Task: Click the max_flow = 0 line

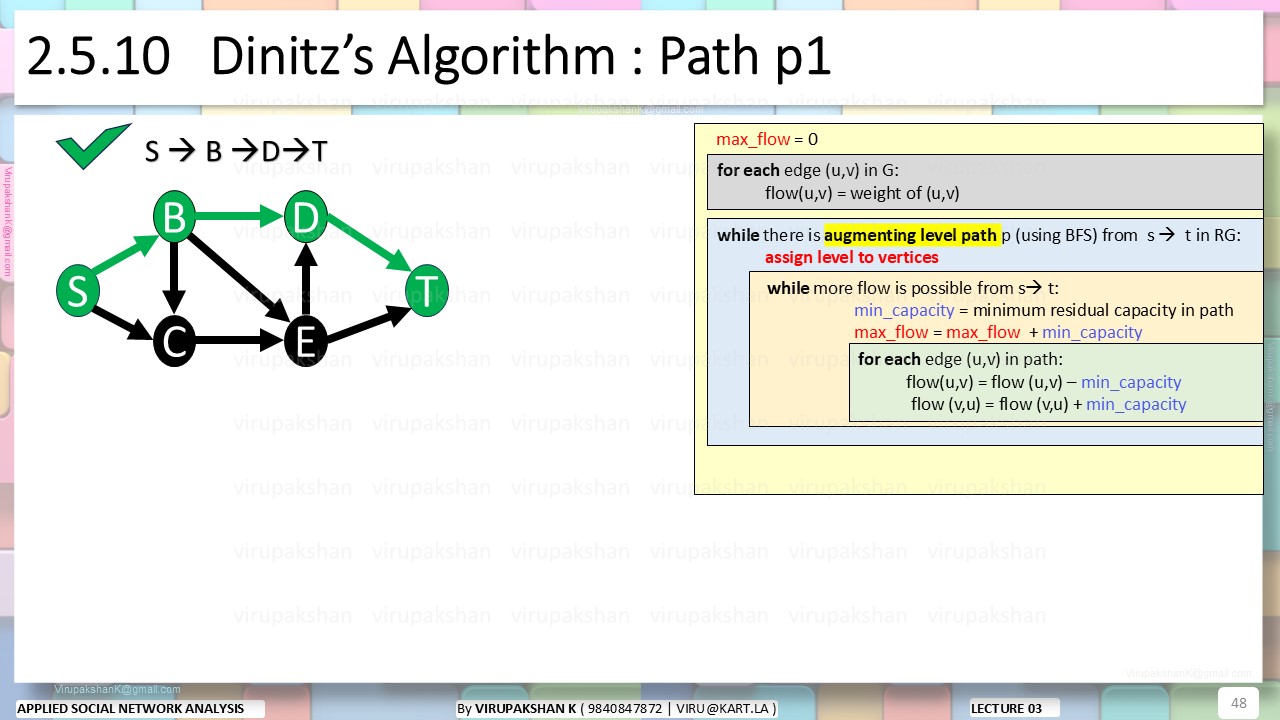Action: 767,139
